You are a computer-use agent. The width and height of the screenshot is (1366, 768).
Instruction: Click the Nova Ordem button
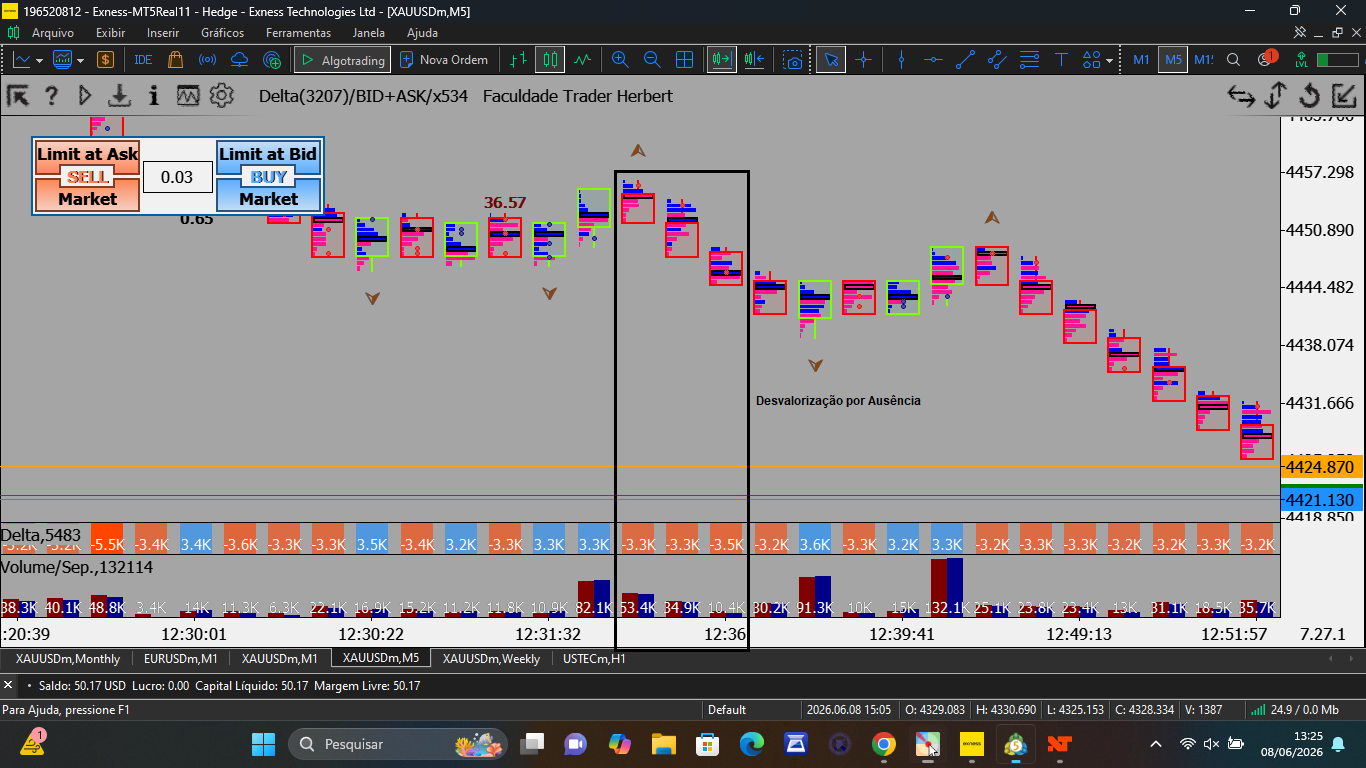[444, 60]
